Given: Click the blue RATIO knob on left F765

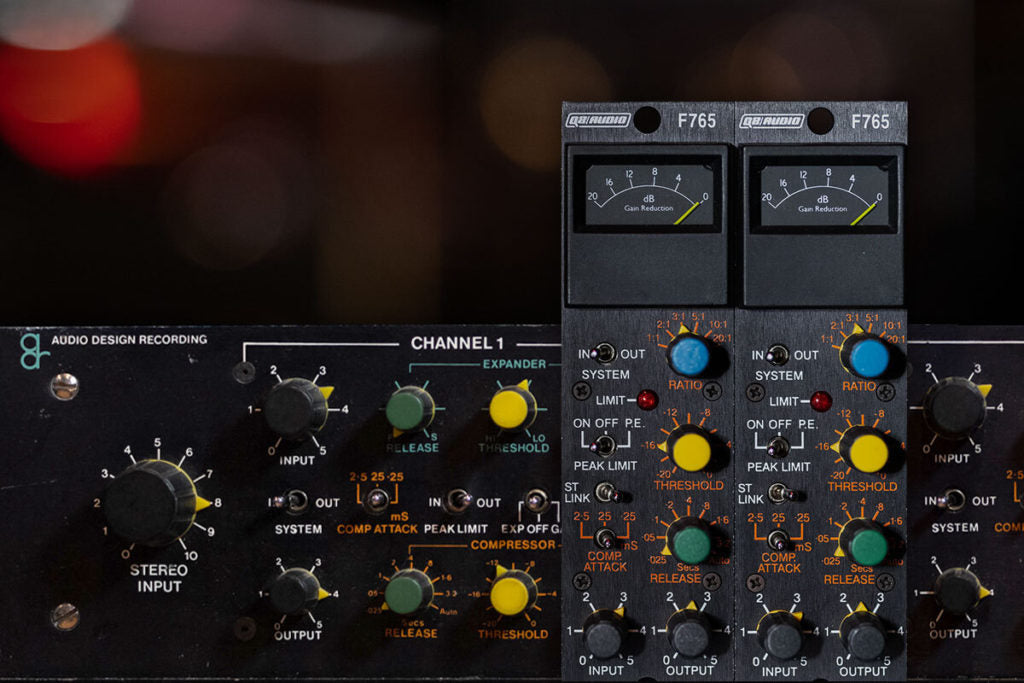Looking at the screenshot, I should (691, 357).
